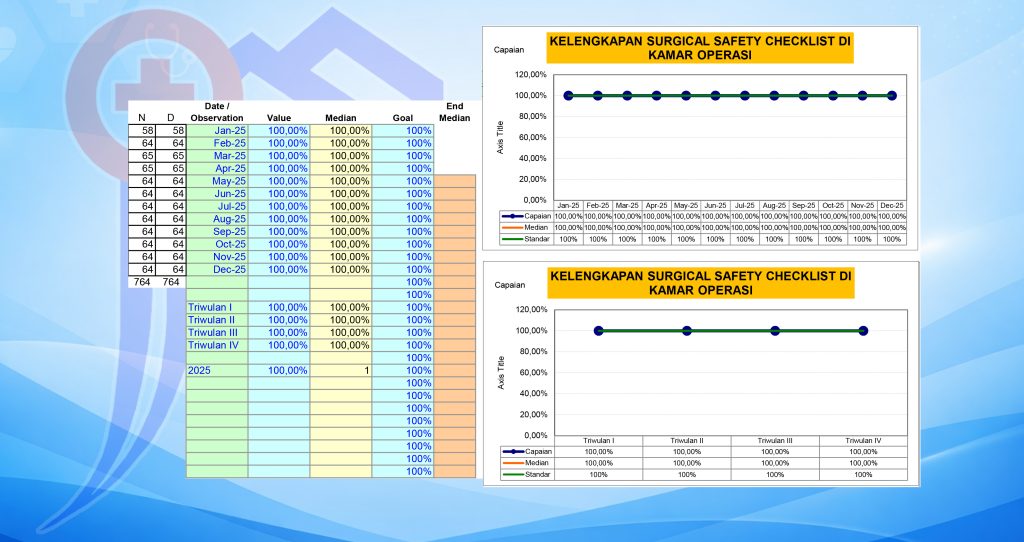Click the Median cell containing 1
The width and height of the screenshot is (1024, 542).
340,370
